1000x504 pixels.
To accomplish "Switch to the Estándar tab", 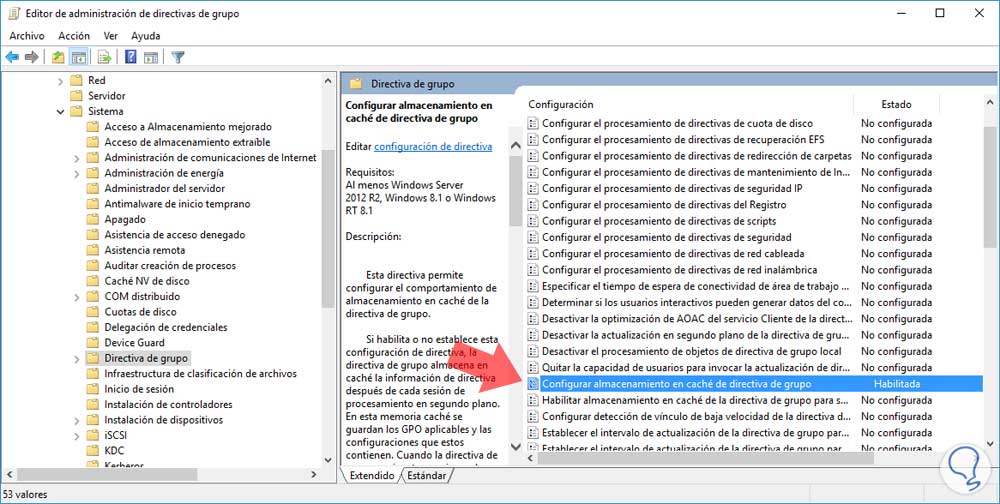I will click(426, 475).
